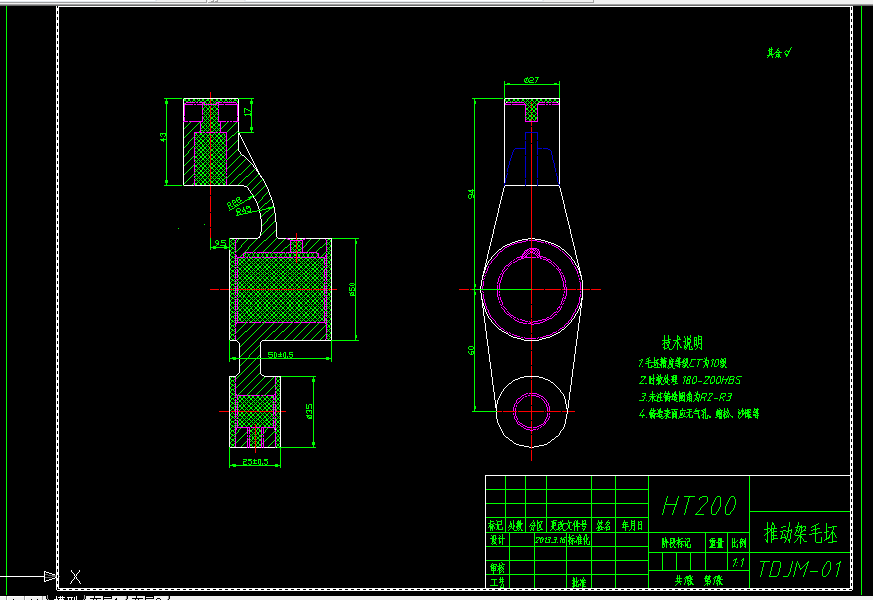
Task: Select the ø35 diameter dimension
Action: 309,411
